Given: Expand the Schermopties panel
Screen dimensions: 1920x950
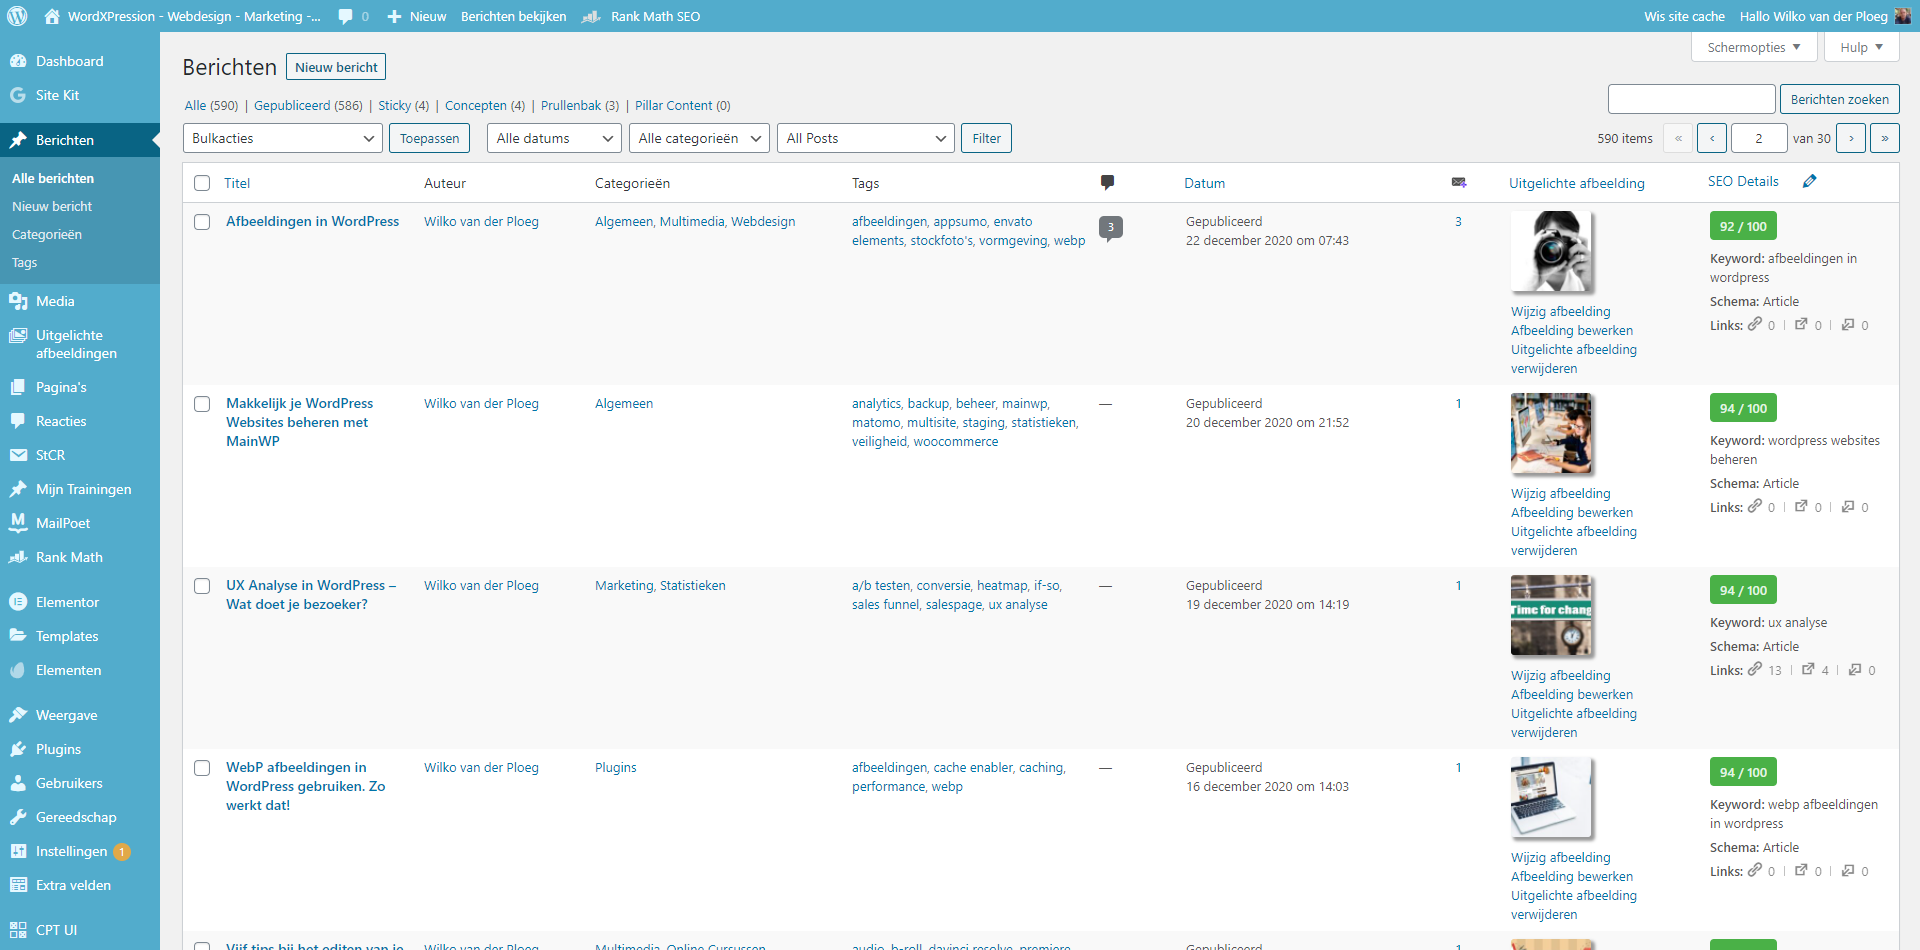Looking at the screenshot, I should pyautogui.click(x=1754, y=47).
